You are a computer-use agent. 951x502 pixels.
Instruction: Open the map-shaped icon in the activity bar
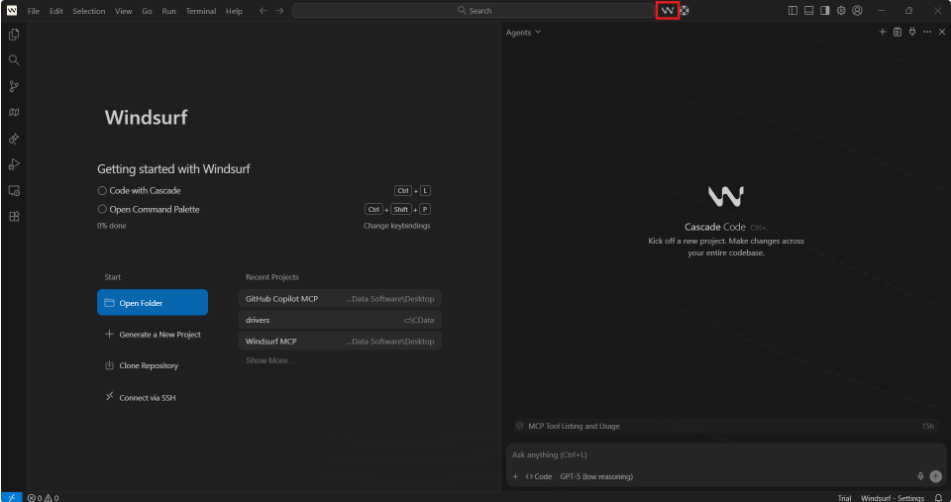[14, 112]
